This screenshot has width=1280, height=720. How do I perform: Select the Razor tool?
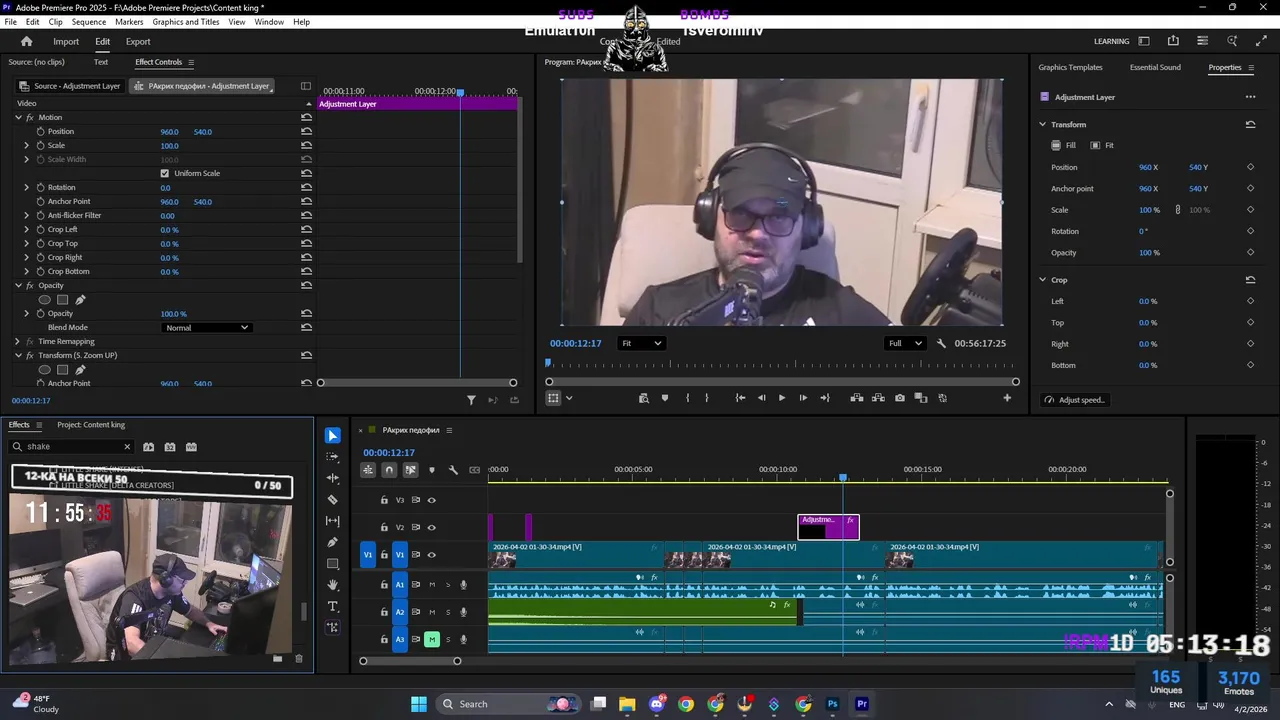point(333,500)
